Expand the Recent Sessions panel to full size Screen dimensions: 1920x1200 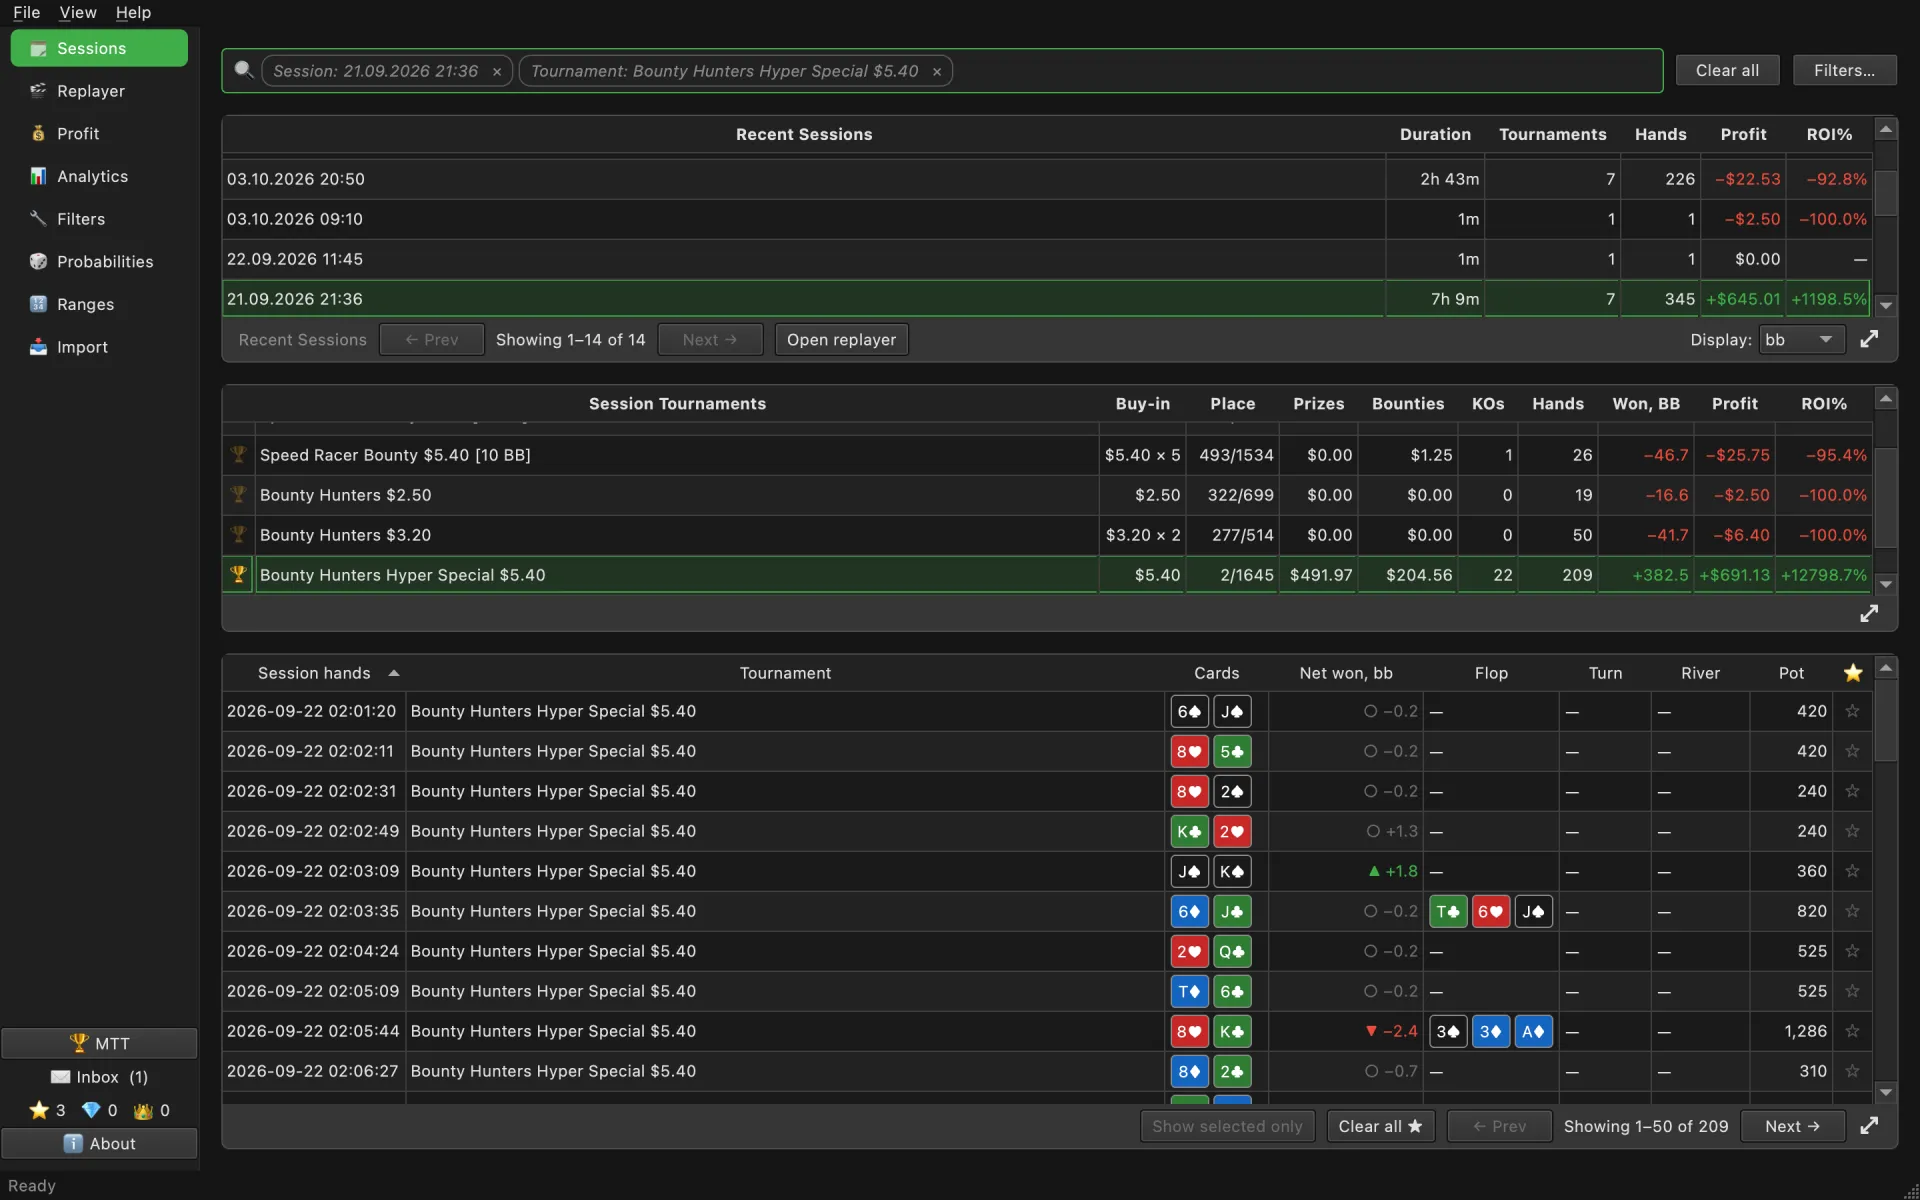[1869, 339]
